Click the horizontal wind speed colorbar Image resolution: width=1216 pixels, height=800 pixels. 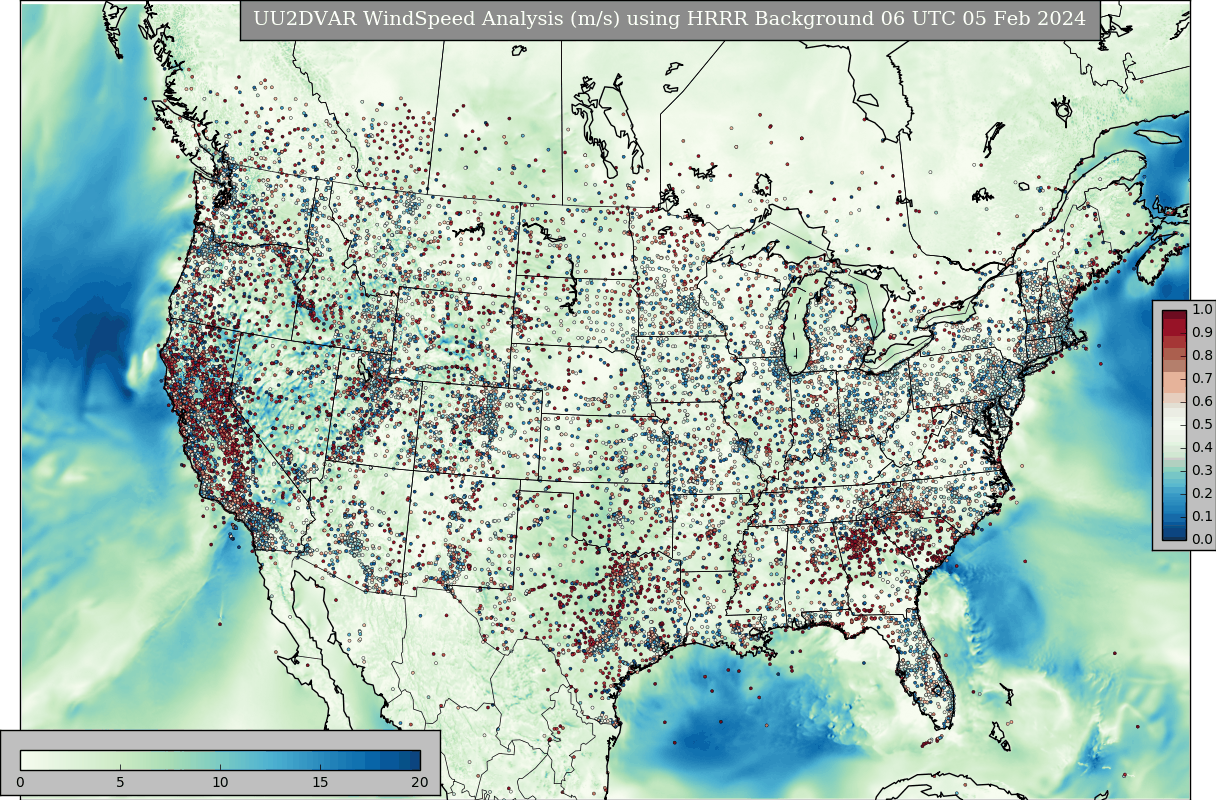(x=220, y=760)
